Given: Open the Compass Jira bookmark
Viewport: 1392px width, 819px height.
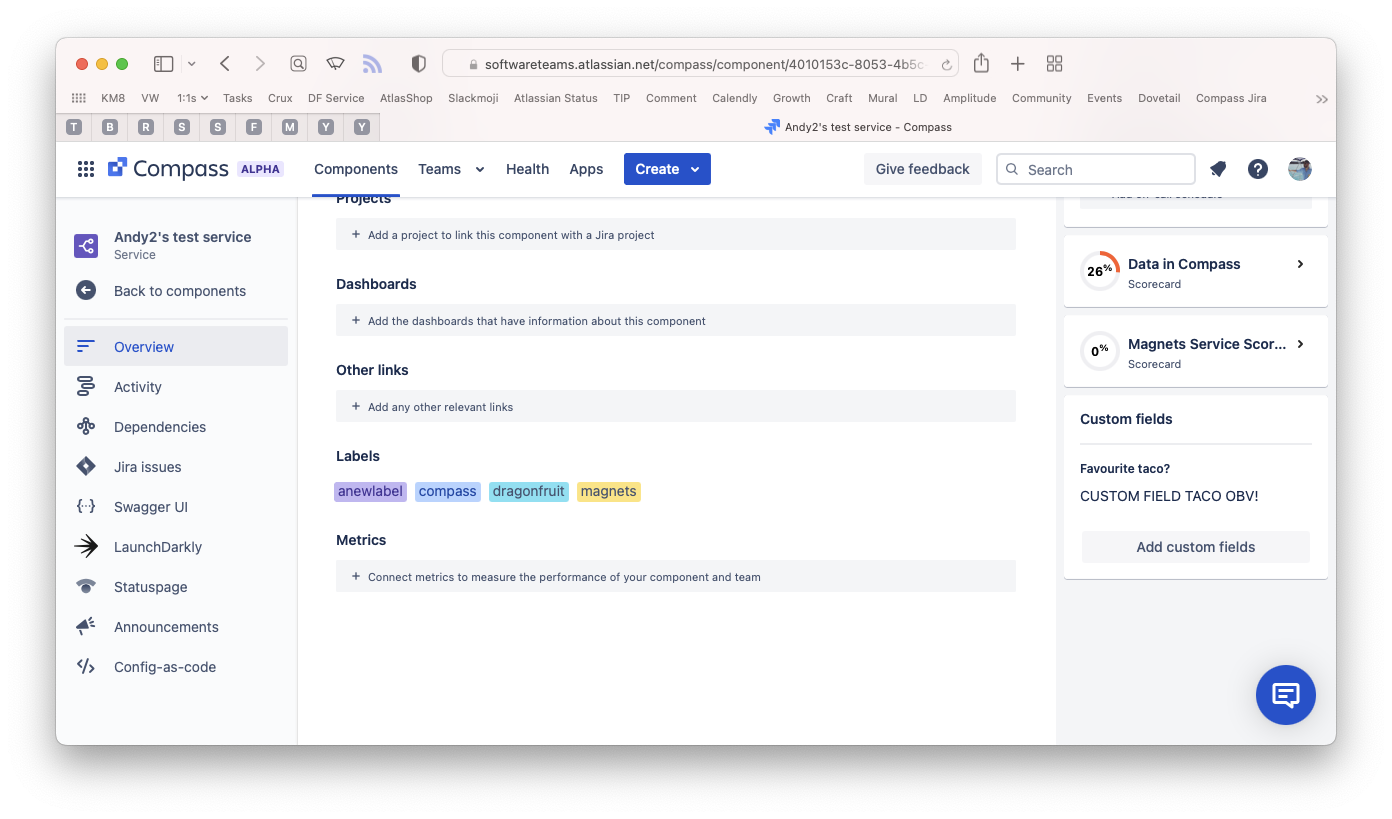Looking at the screenshot, I should tap(1231, 98).
